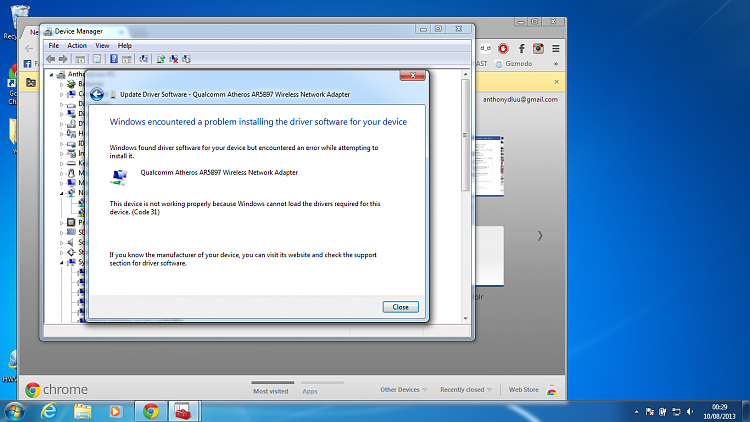Screen dimensions: 750x422
Task: Click the Update Driver Software toolbar icon
Action: (161, 59)
